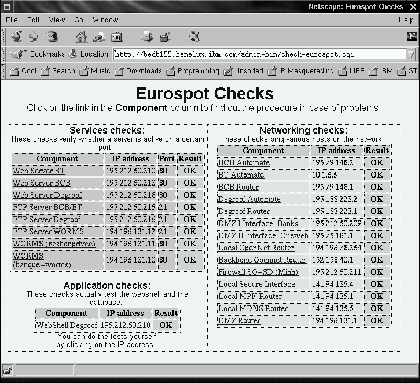
Task: Click the WebShell Degroof component text
Action: 66,325
